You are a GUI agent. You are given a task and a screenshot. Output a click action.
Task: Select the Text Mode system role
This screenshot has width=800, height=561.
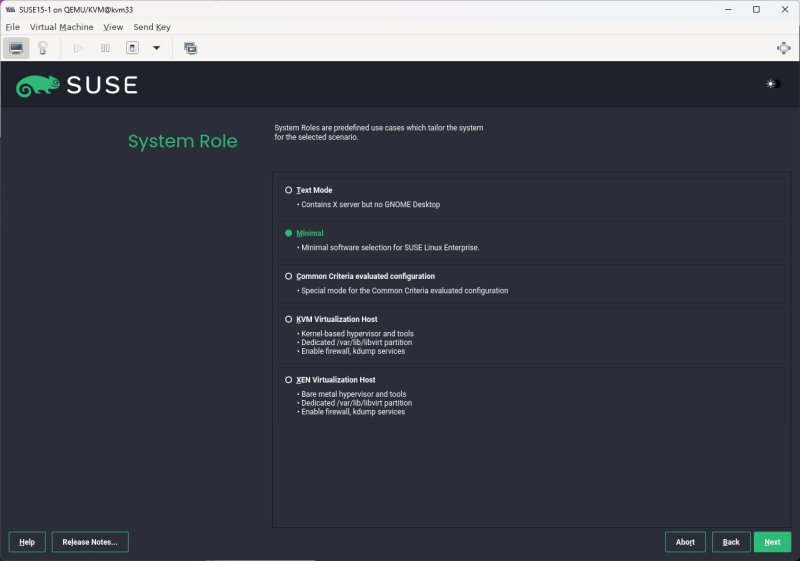point(288,190)
